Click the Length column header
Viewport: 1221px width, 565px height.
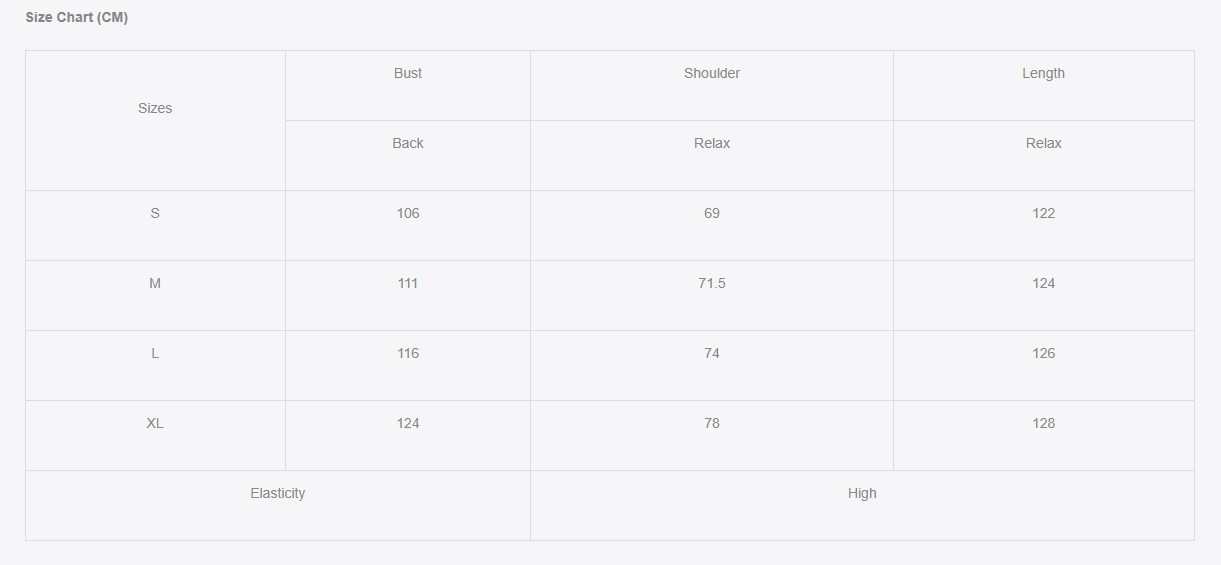[1043, 73]
